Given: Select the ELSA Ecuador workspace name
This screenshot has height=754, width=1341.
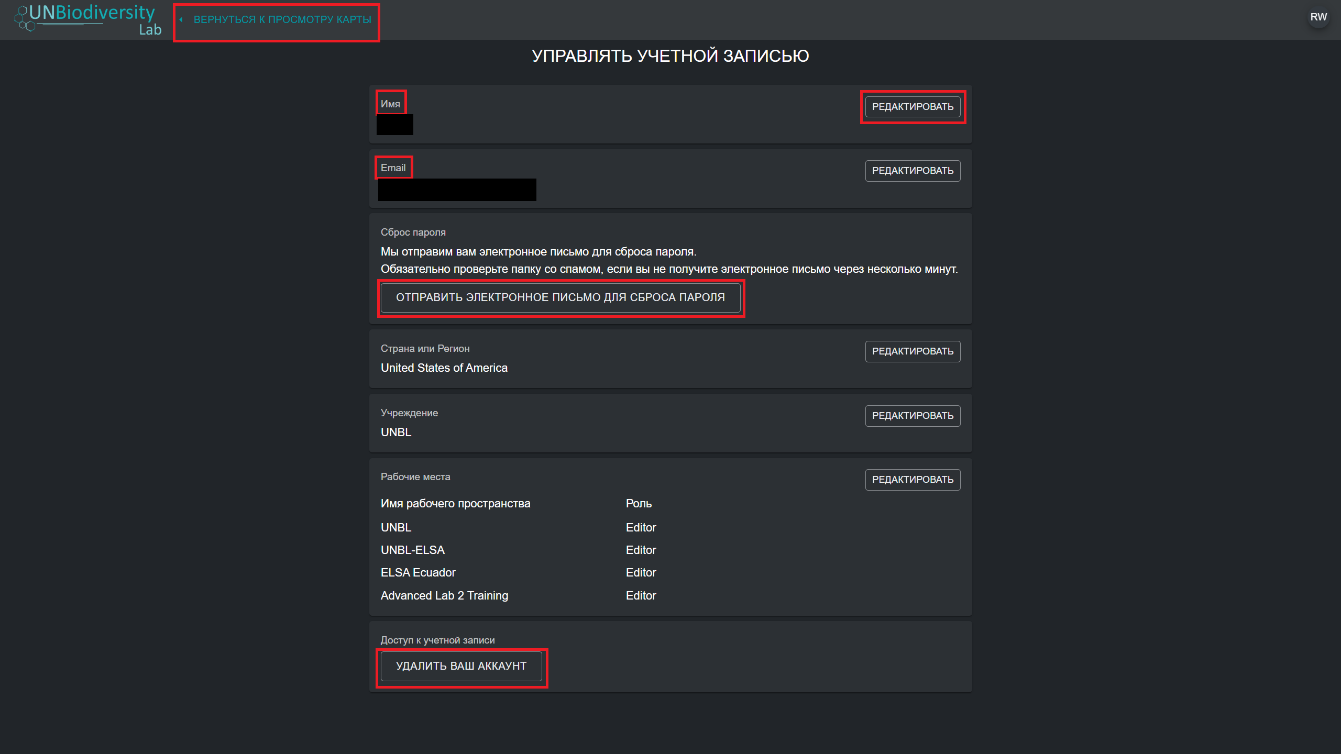Looking at the screenshot, I should click(x=418, y=573).
